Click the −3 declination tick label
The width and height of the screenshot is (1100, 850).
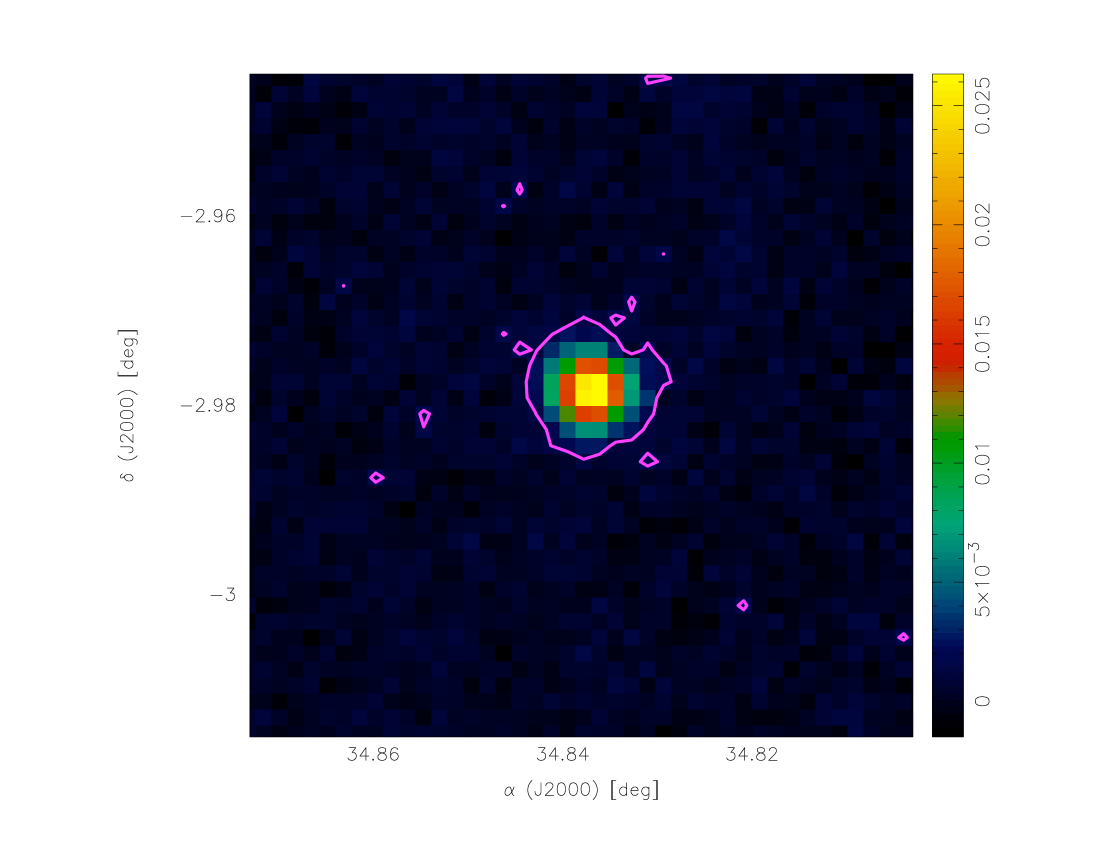[x=223, y=595]
